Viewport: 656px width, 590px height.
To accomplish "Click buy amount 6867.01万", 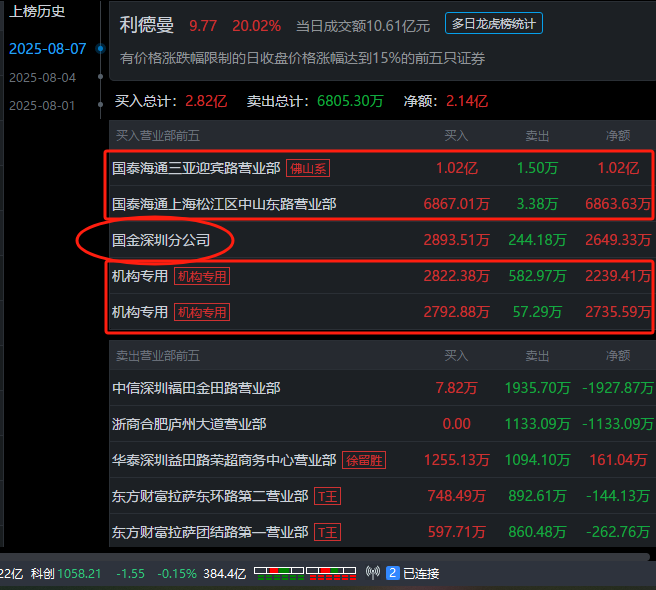I will click(456, 204).
